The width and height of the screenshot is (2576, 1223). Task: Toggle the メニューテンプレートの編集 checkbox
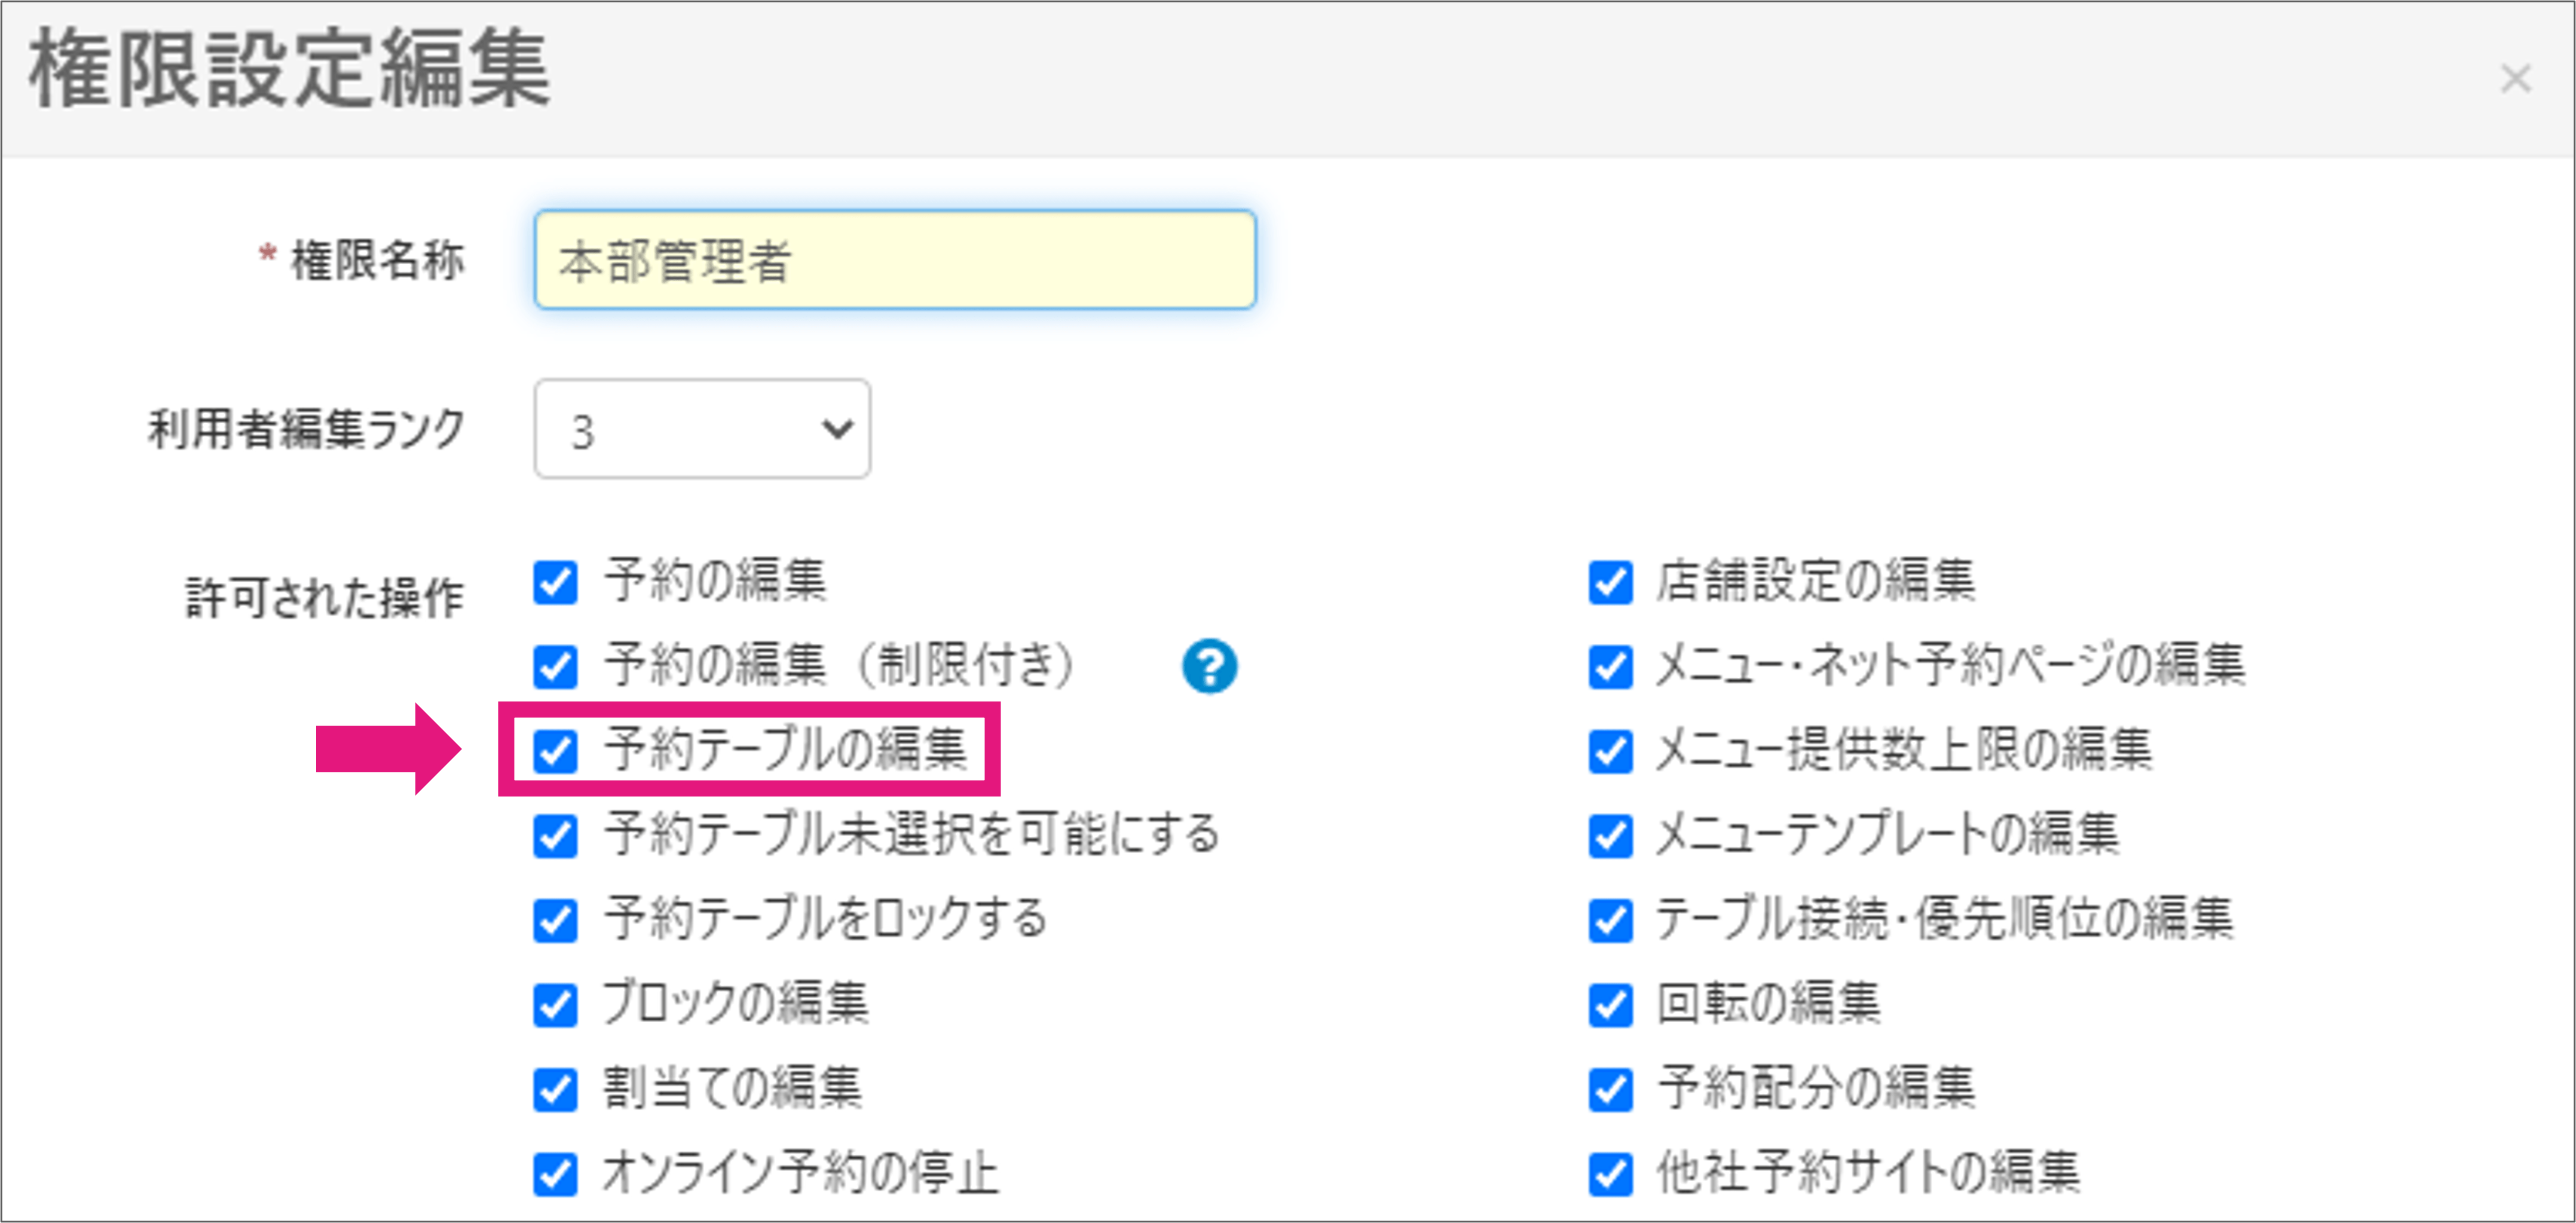point(1610,836)
